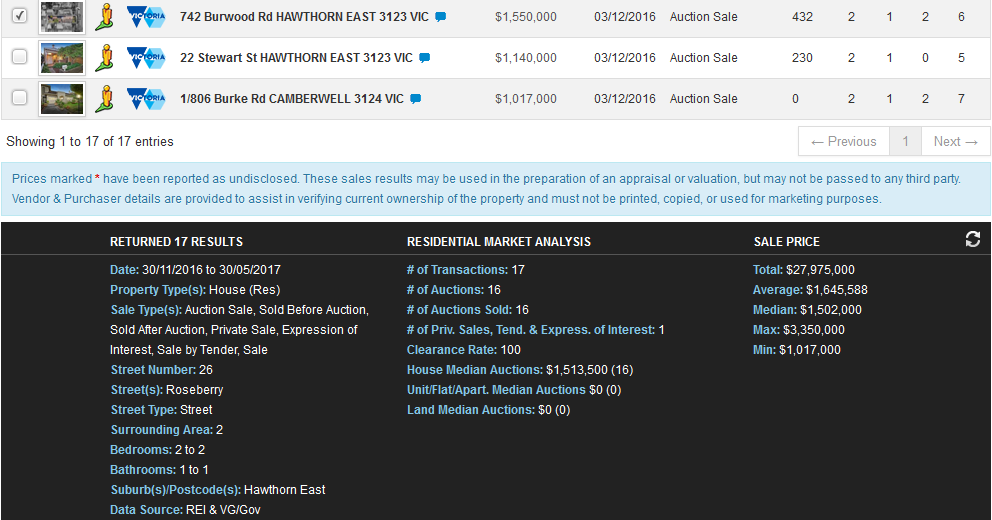
Task: Open street view for 22 Stewart St
Action: click(x=104, y=58)
